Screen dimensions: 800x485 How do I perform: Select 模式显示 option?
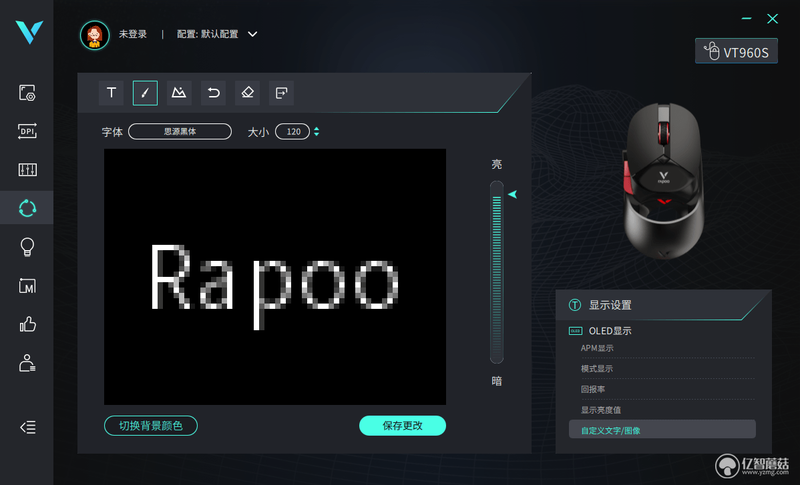597,369
